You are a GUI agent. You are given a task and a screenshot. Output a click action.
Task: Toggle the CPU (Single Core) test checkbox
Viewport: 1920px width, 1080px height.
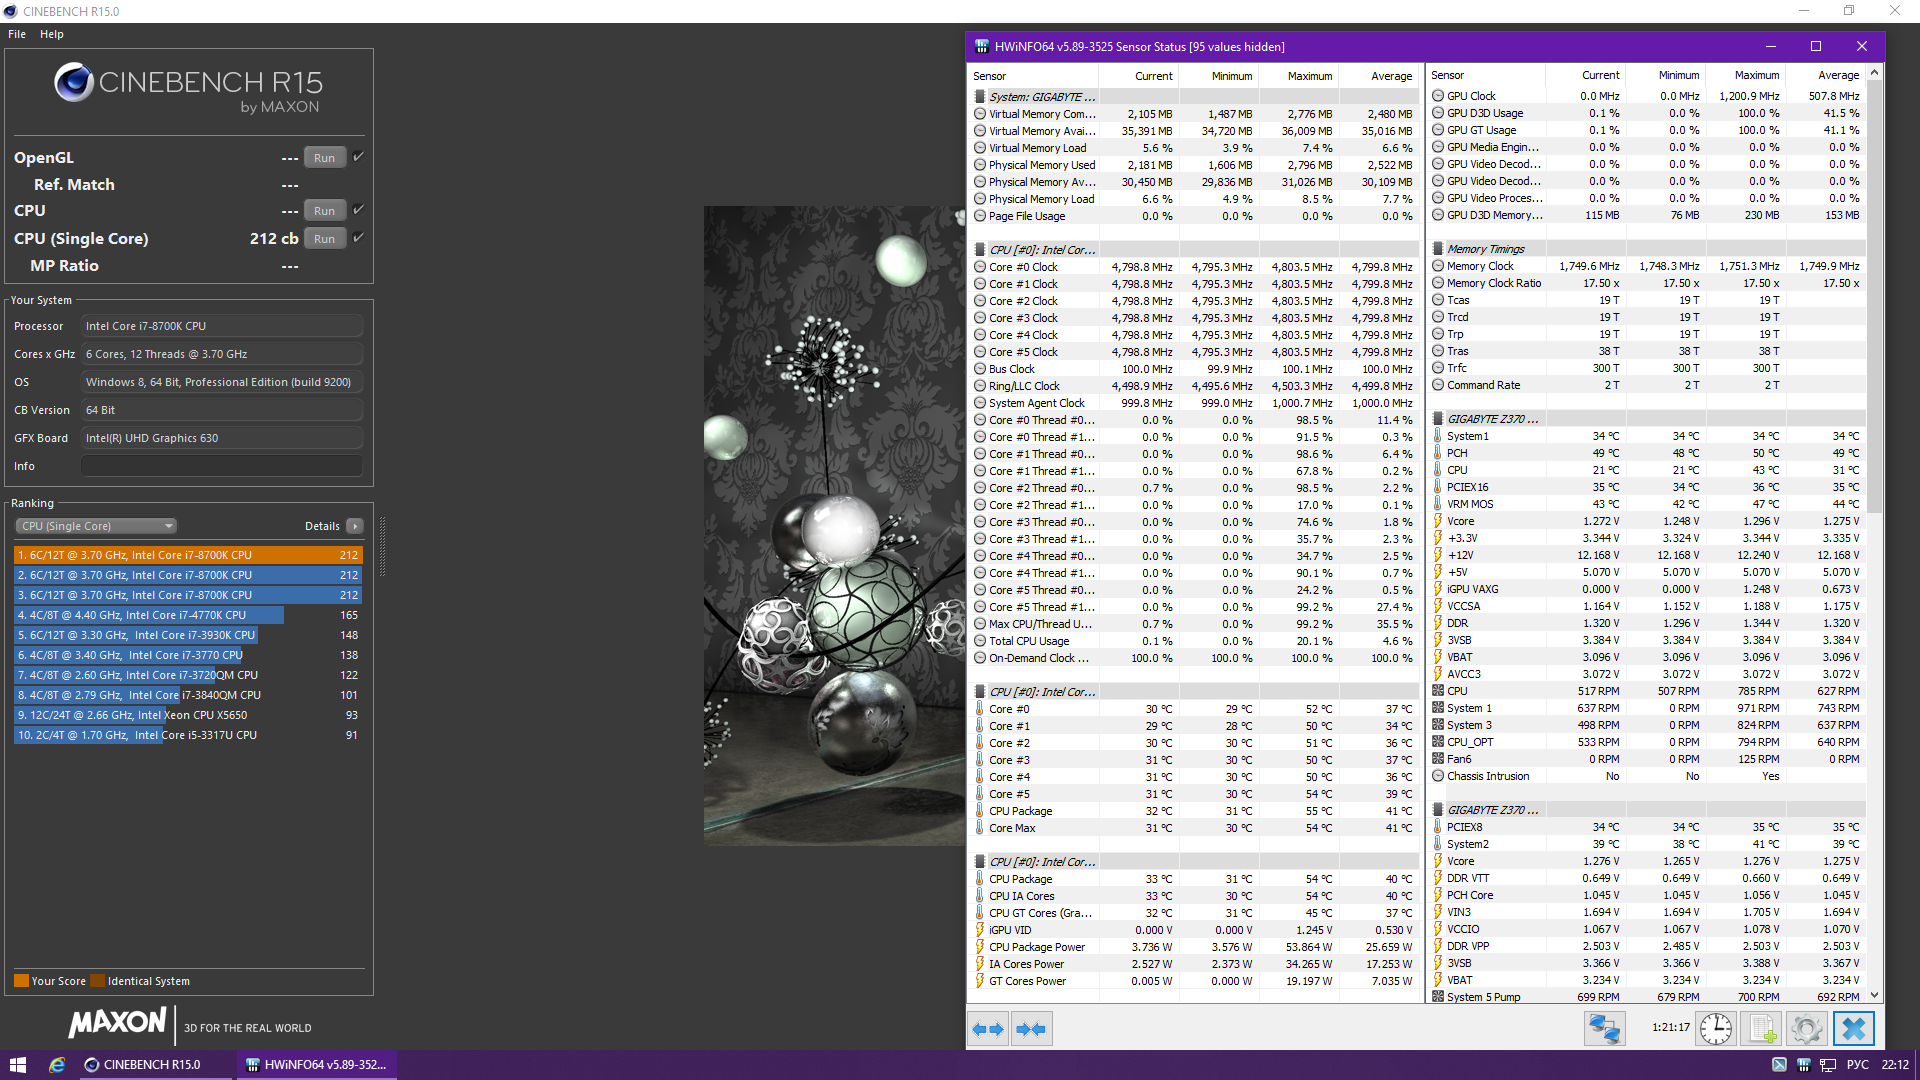[359, 238]
